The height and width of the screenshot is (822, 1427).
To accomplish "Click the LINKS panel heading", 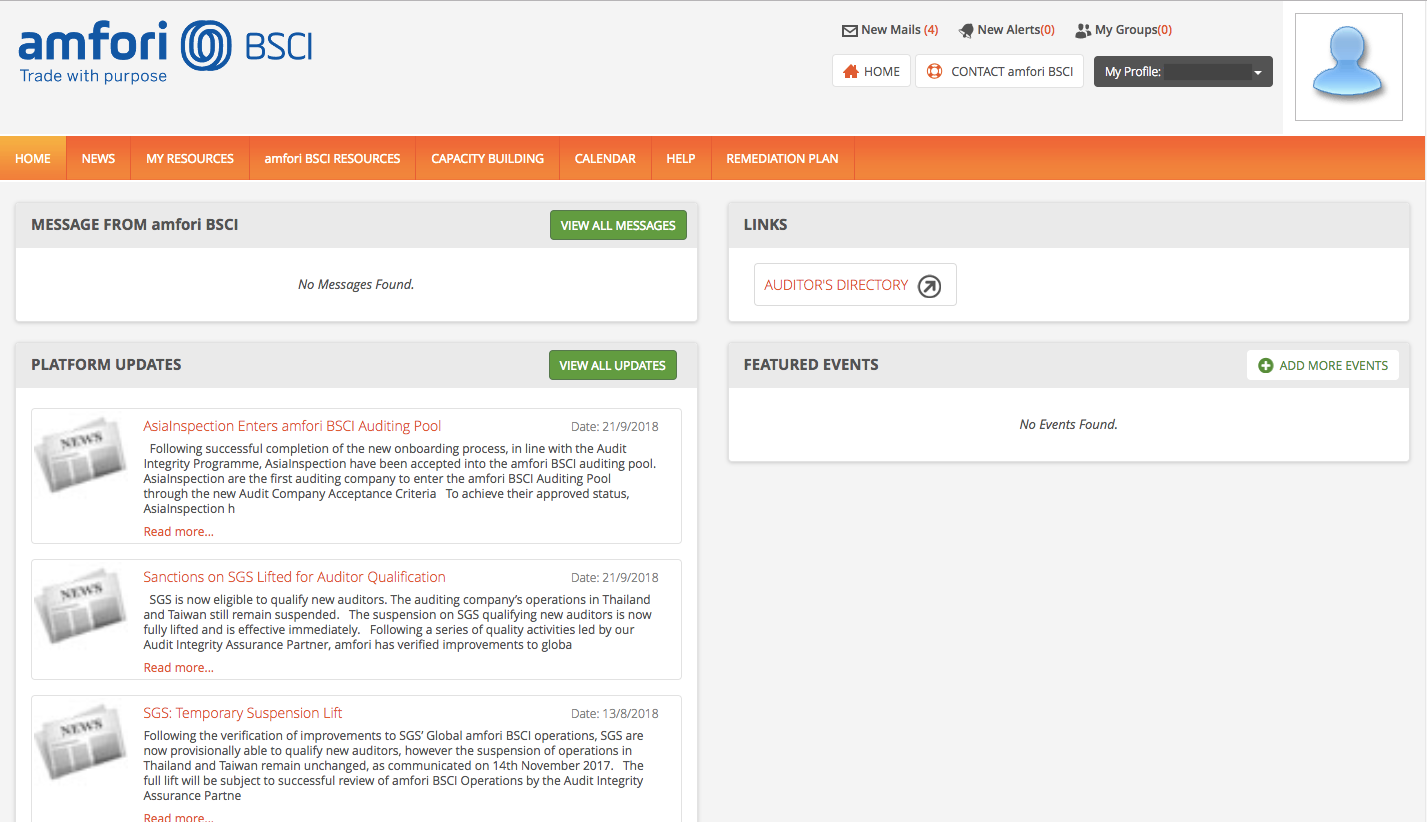I will [766, 225].
